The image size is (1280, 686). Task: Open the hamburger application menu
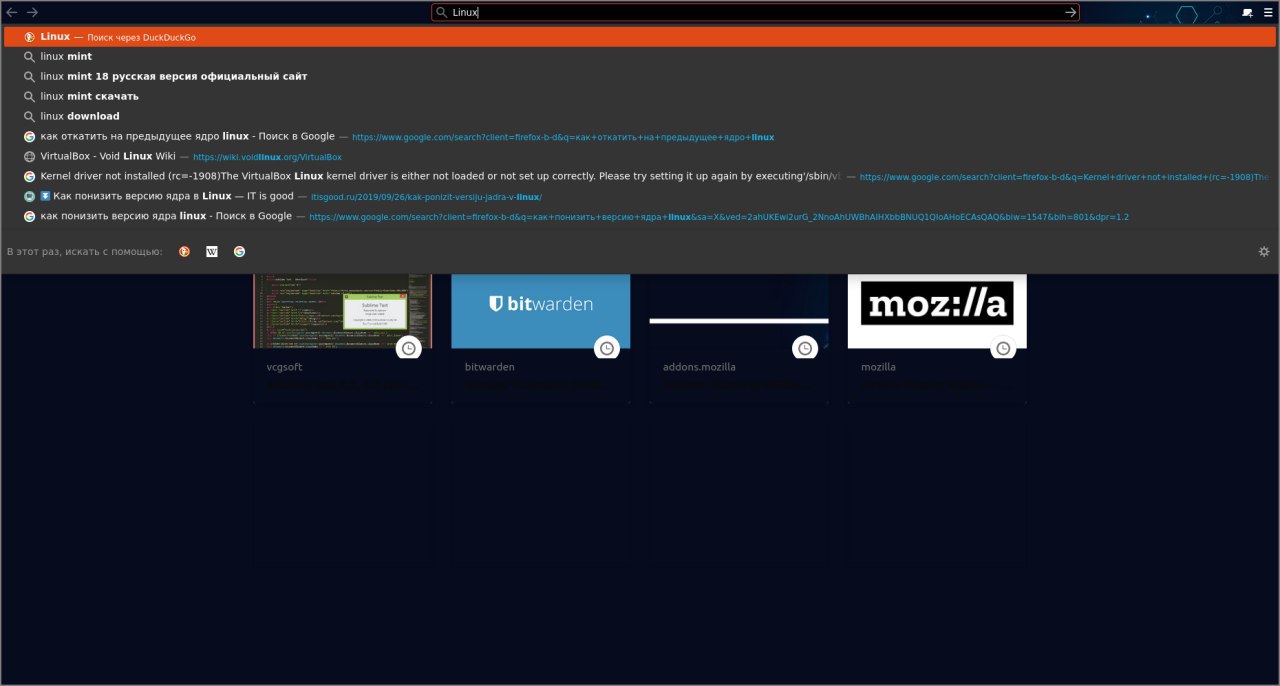(1267, 12)
